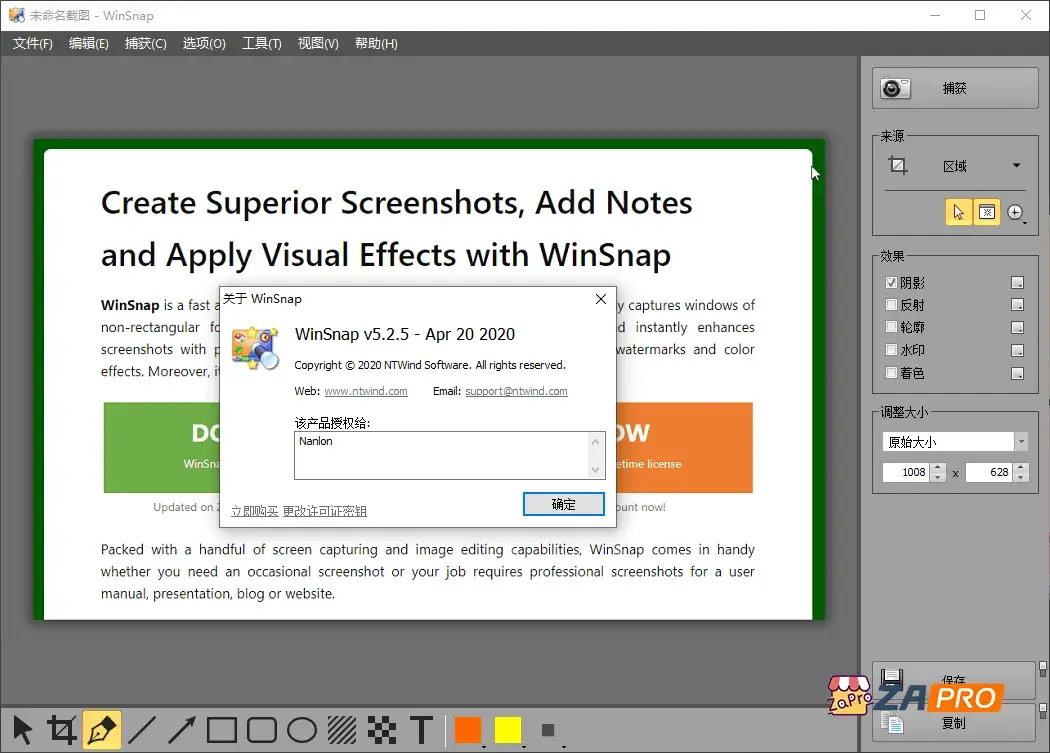Open the www.ntwind.com web link
The width and height of the screenshot is (1050, 753).
pos(366,391)
